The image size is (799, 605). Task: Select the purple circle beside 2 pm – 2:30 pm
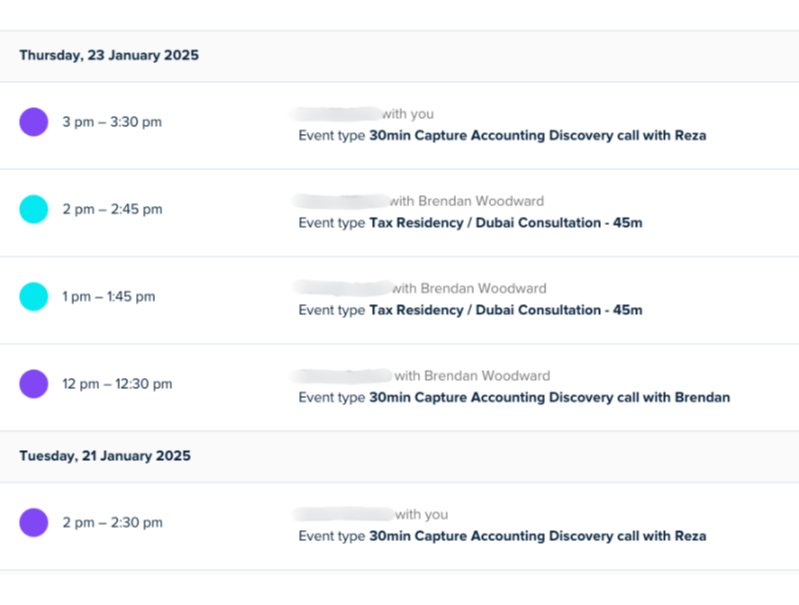pos(34,522)
